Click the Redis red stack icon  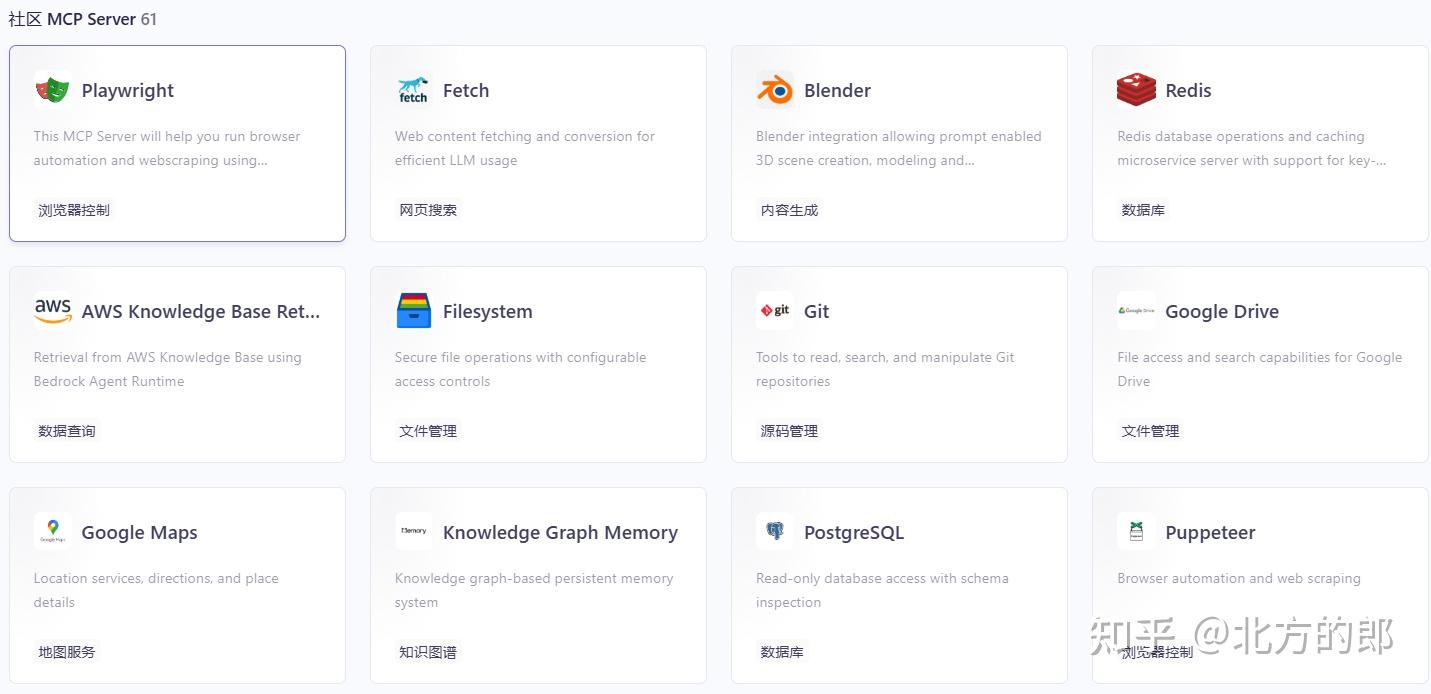tap(1136, 90)
